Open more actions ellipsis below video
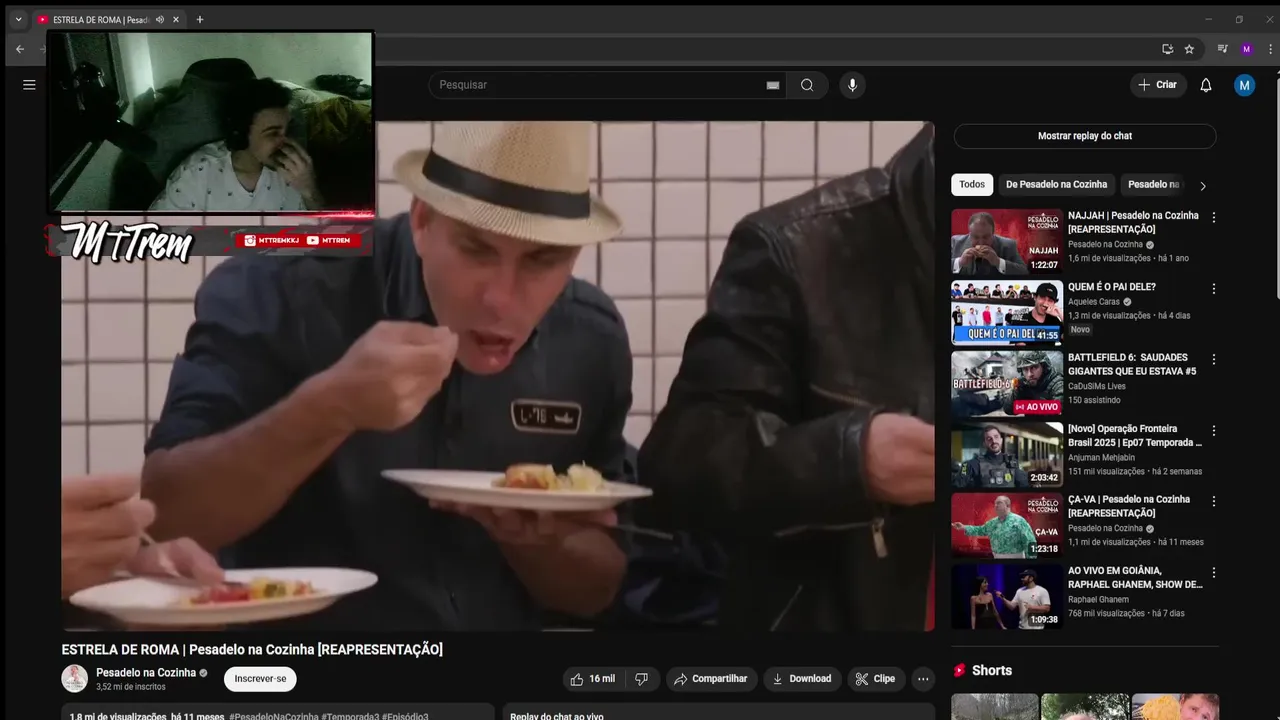 923,679
